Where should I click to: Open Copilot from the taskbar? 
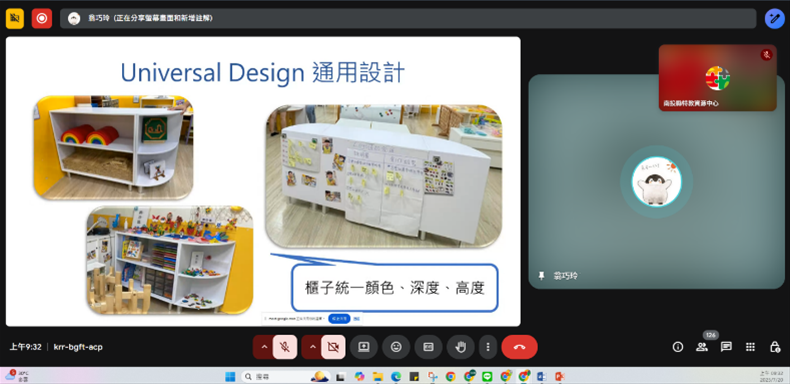359,376
